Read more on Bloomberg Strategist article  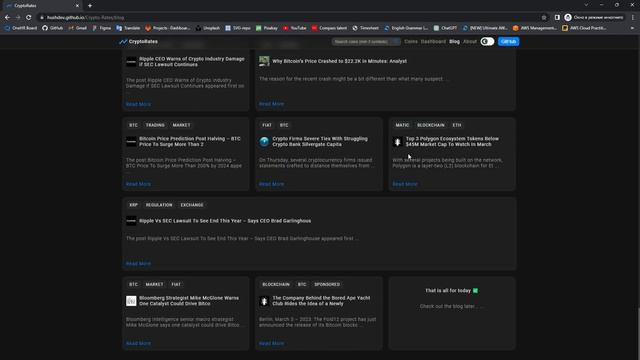pos(138,343)
